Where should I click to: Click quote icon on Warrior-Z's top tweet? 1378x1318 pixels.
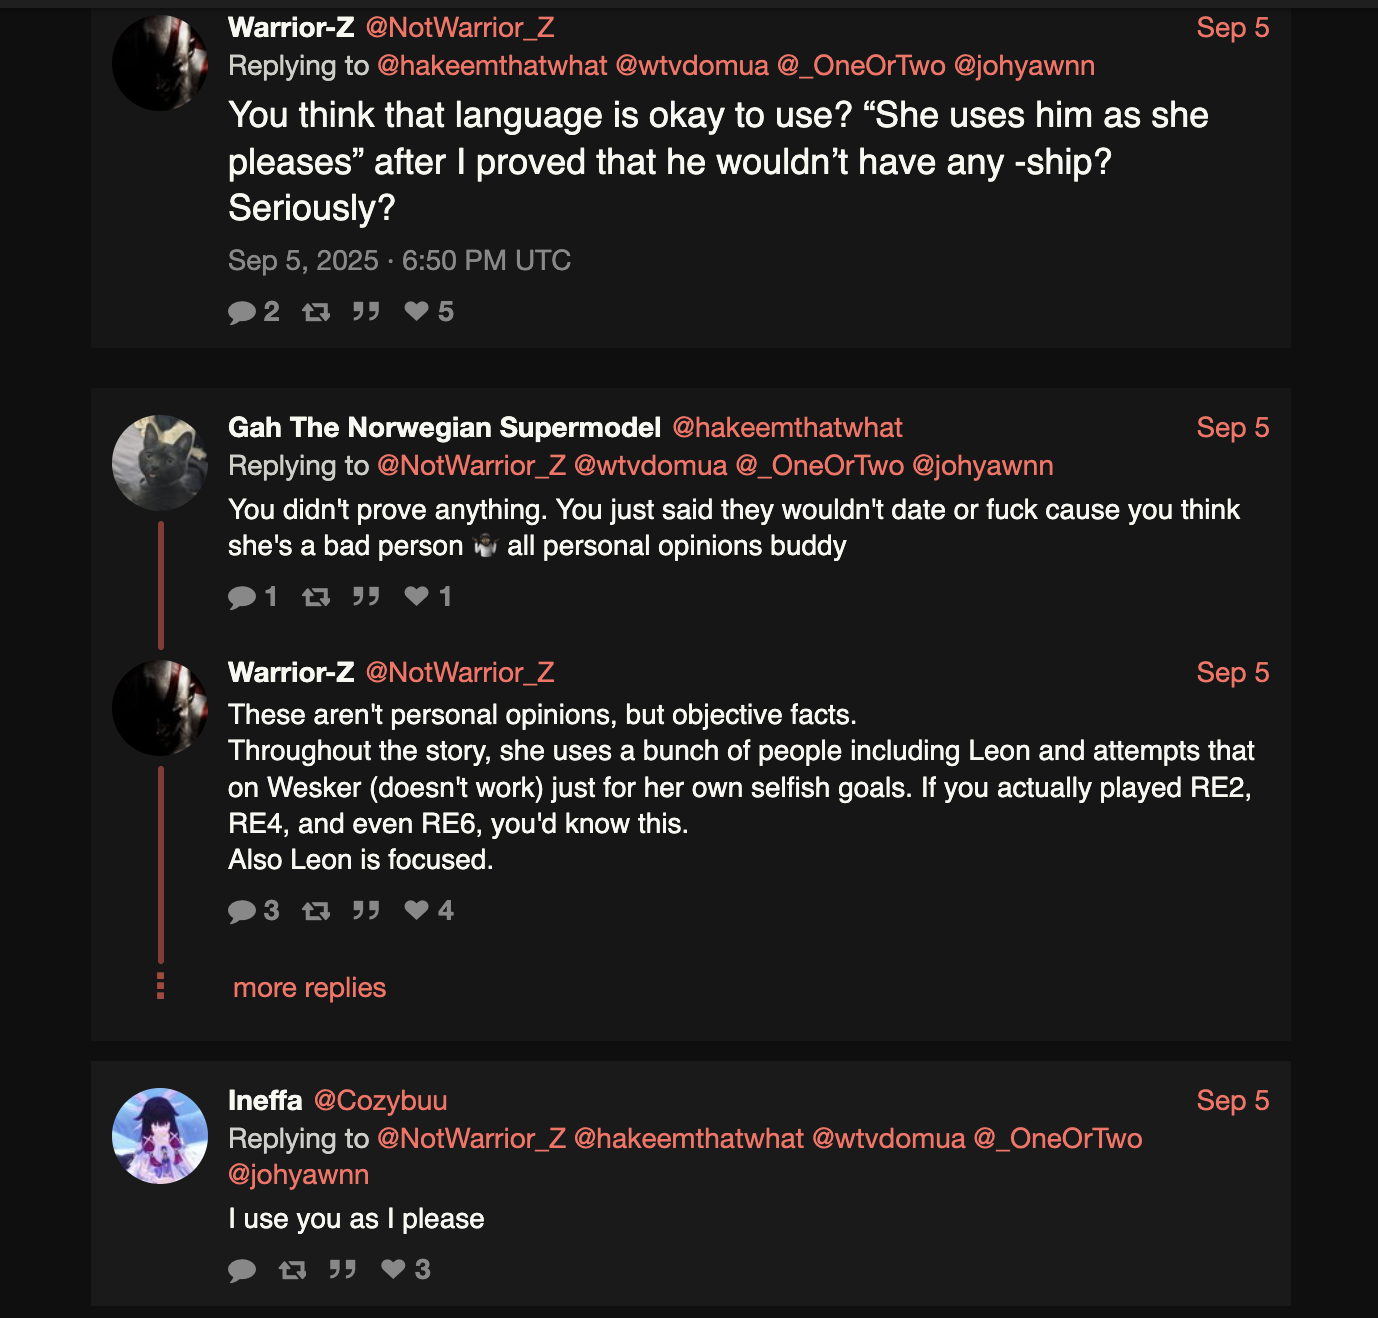(x=366, y=312)
